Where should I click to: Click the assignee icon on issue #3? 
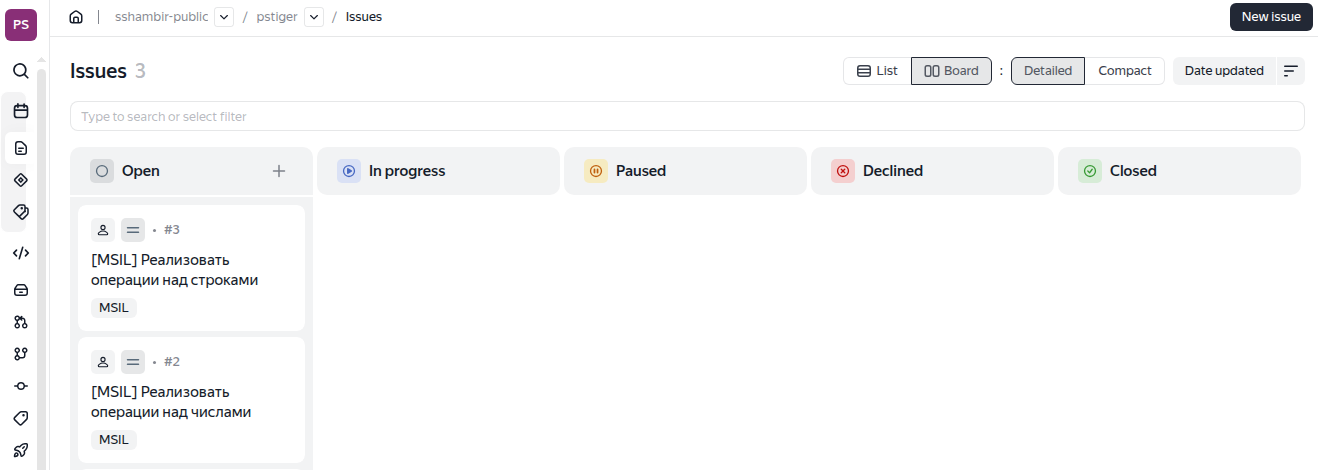coord(103,230)
